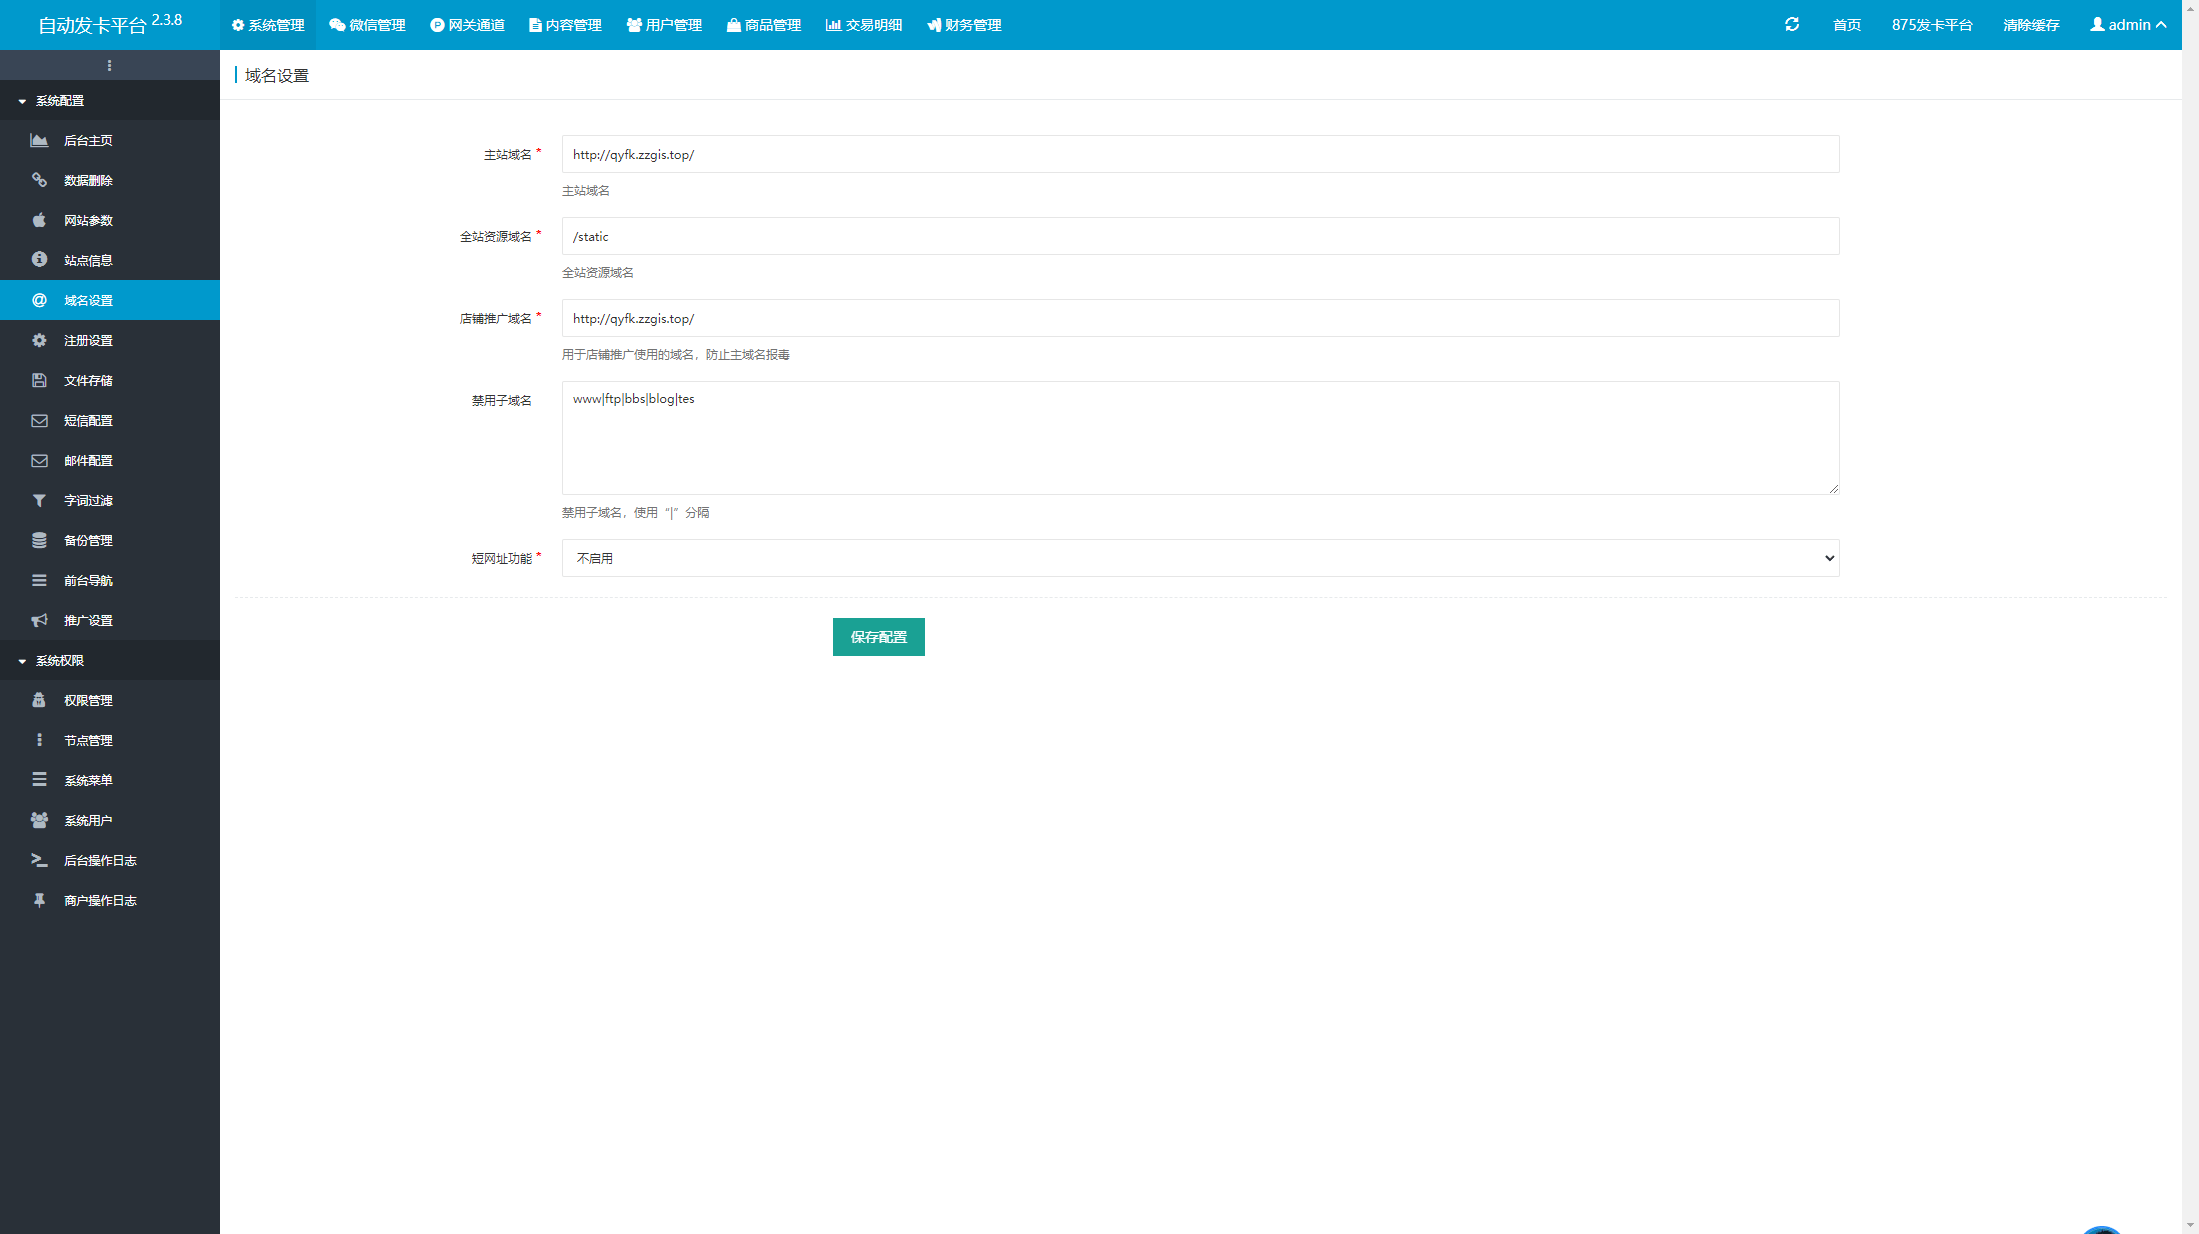2199x1234 pixels.
Task: Click the page scrollbar down arrow
Action: coord(2190,1225)
